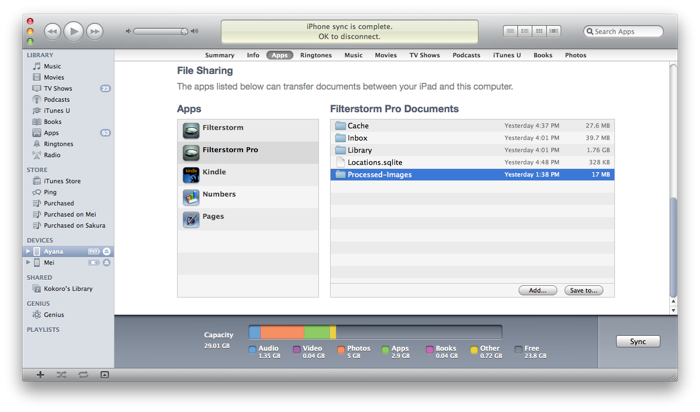700x412 pixels.
Task: Switch to the Summary tab
Action: click(x=219, y=55)
